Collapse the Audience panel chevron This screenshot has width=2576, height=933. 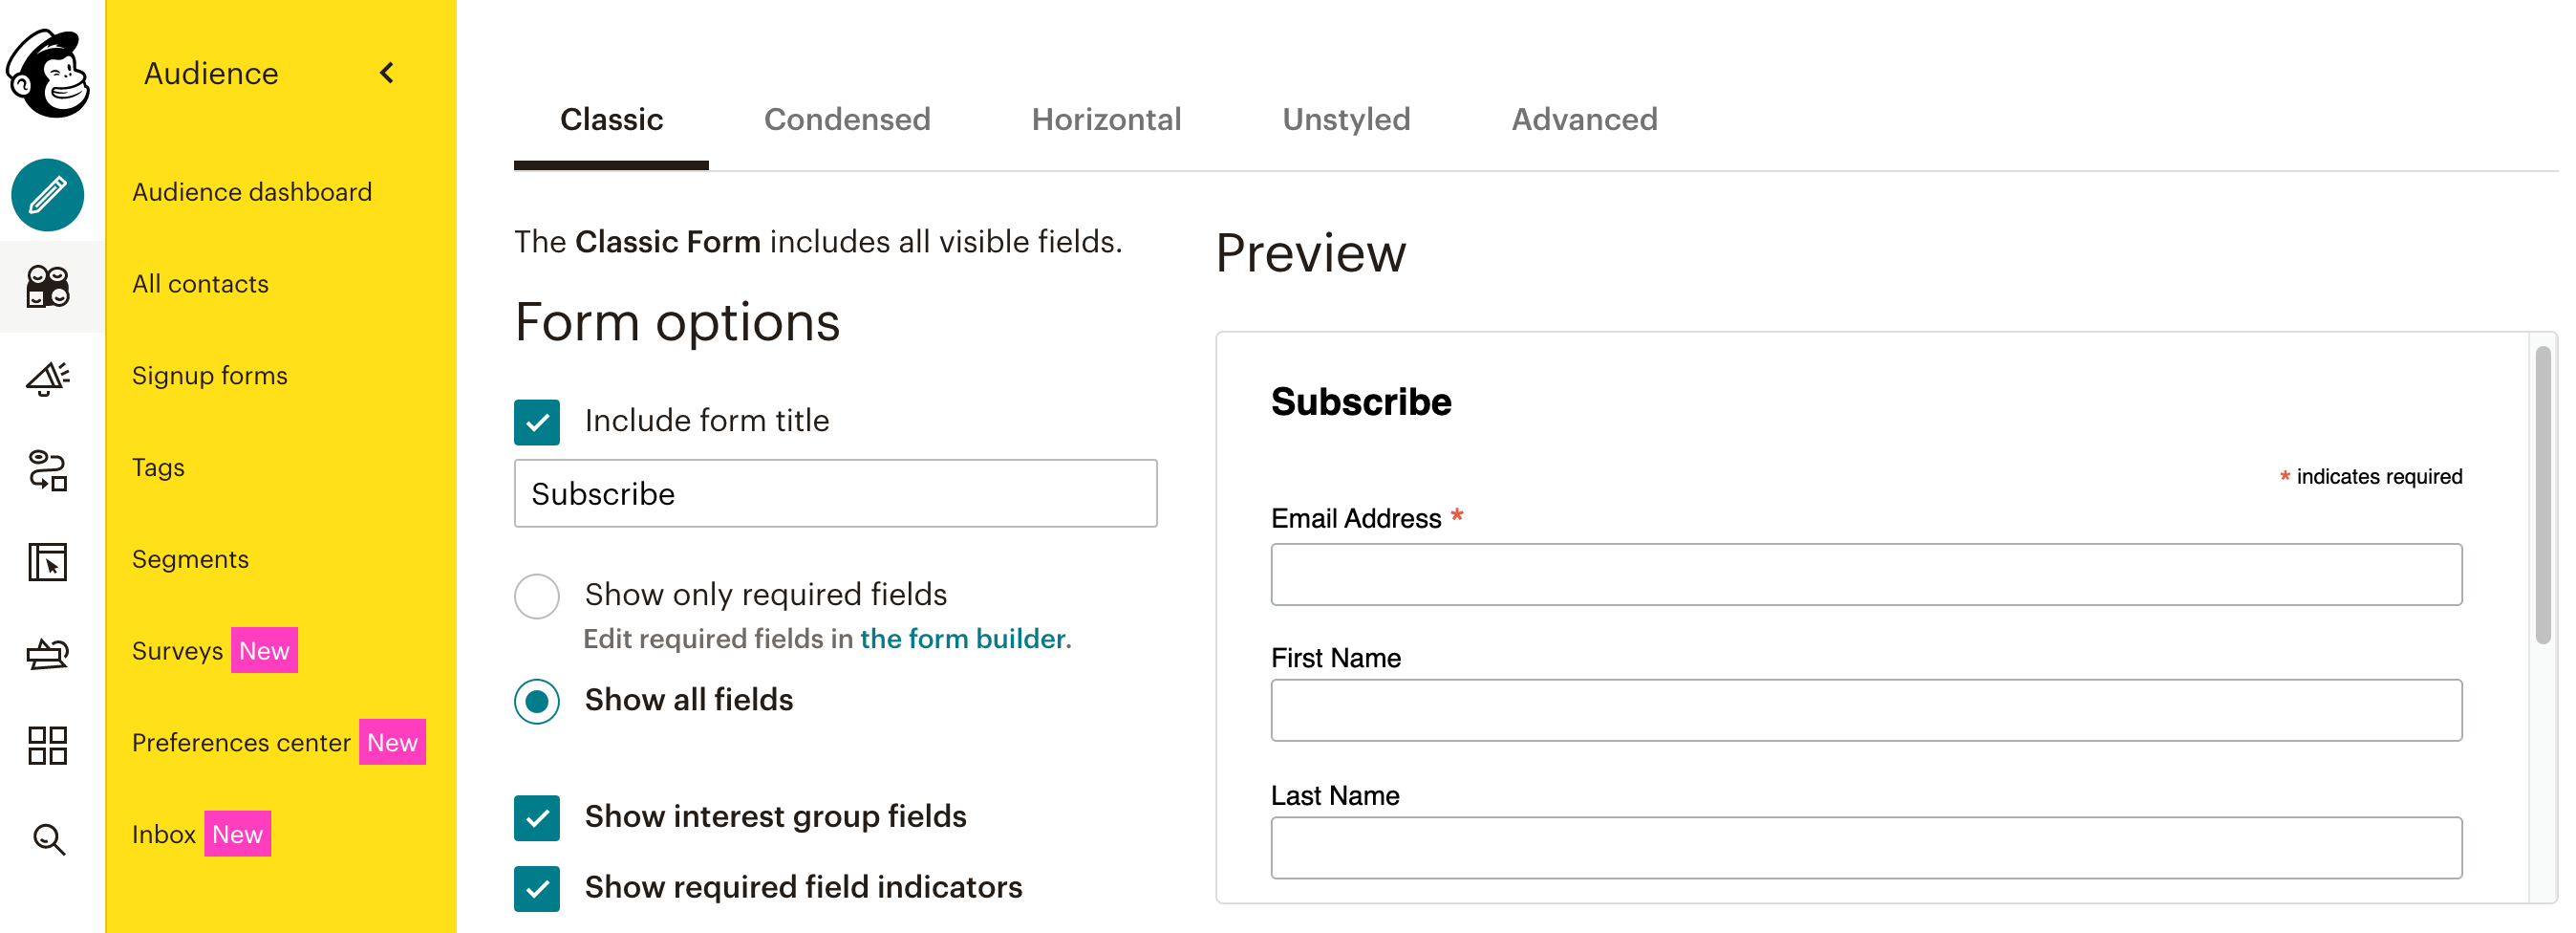(387, 73)
